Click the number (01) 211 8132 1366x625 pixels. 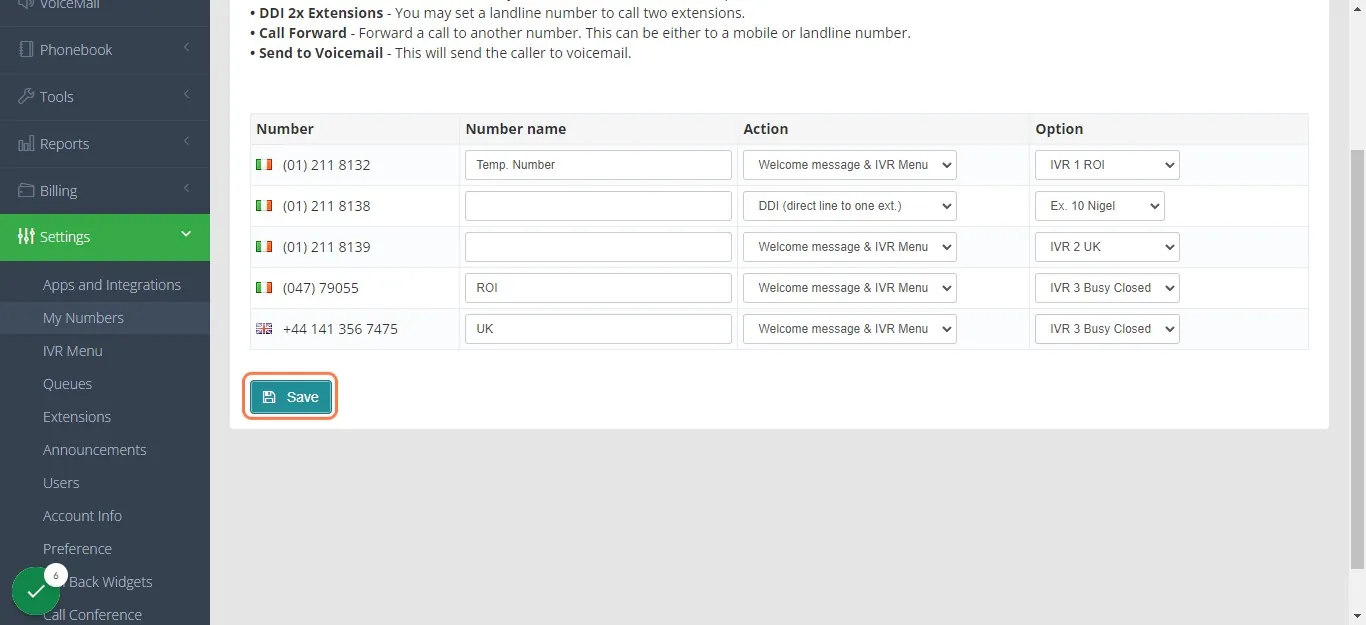(326, 165)
